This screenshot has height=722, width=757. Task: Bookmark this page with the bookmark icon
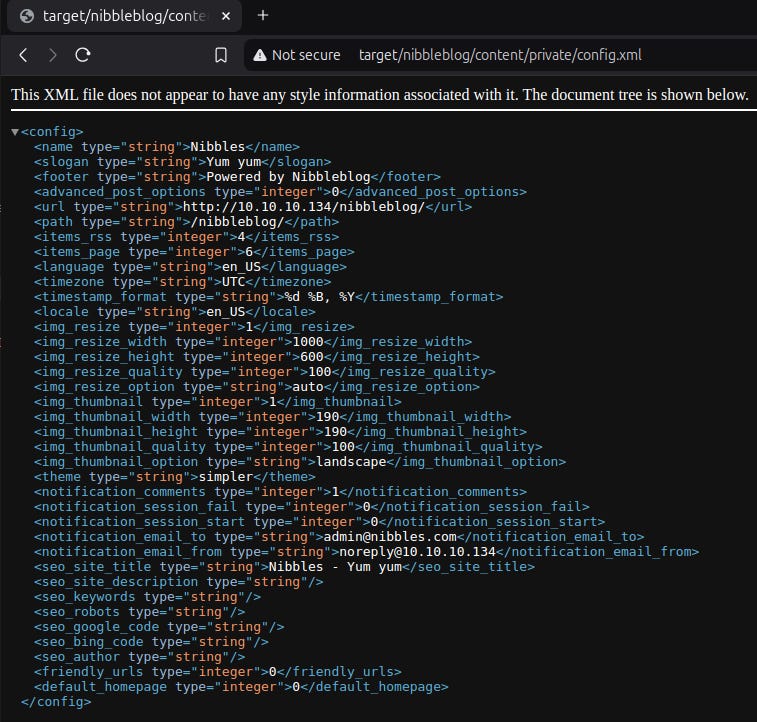coord(221,55)
